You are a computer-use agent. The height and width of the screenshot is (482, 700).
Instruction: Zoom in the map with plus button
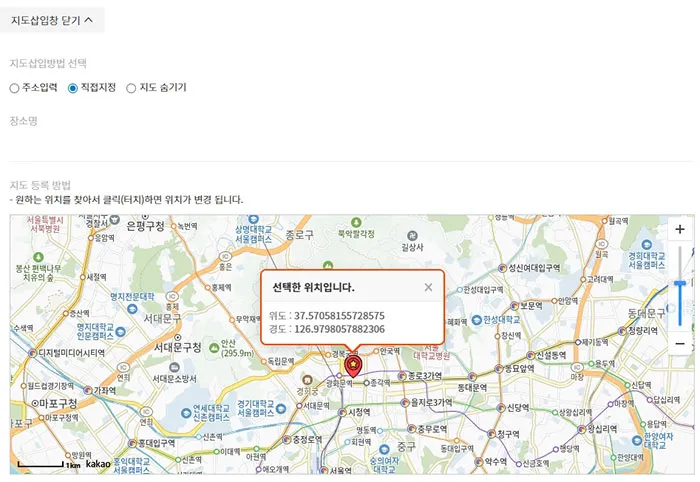[x=680, y=229]
